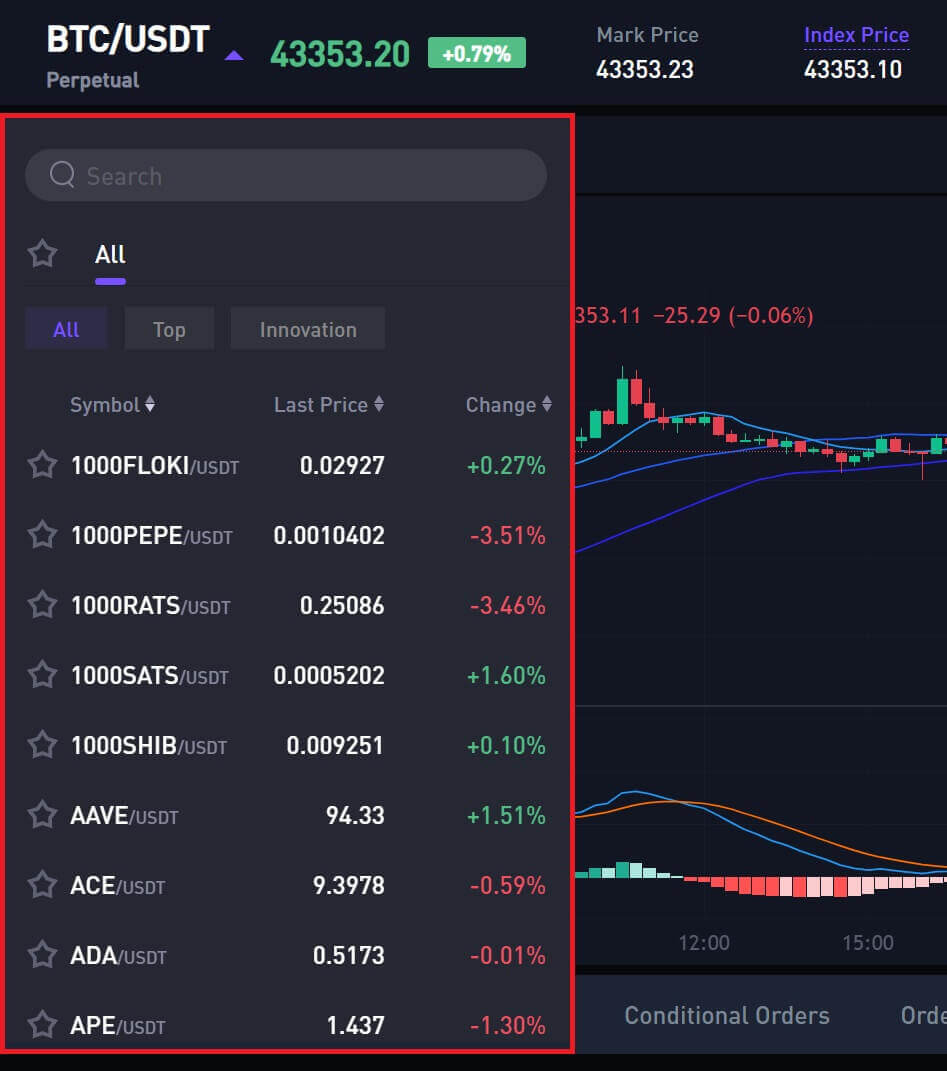Sort list by Last Price arrows
This screenshot has height=1071, width=947.
pos(379,404)
